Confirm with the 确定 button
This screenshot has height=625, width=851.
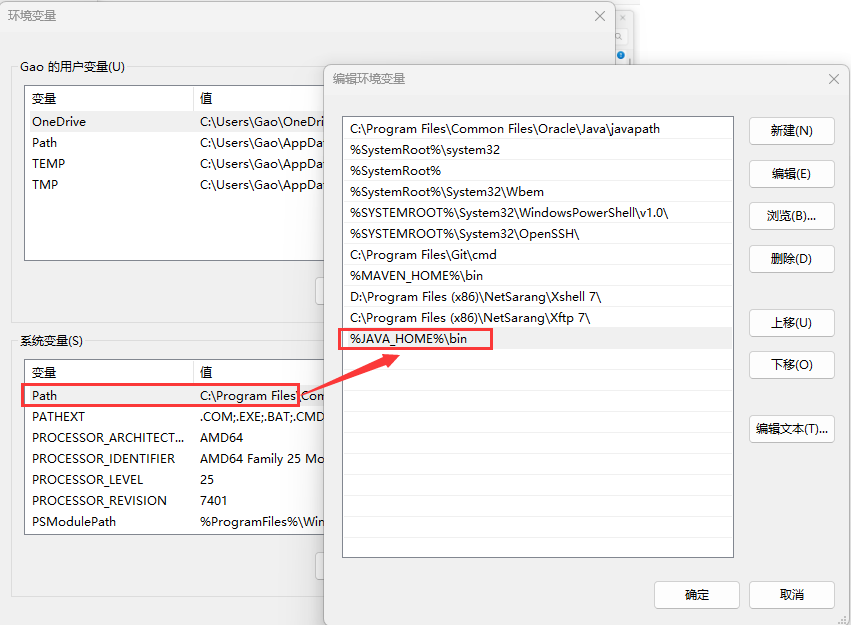click(697, 594)
